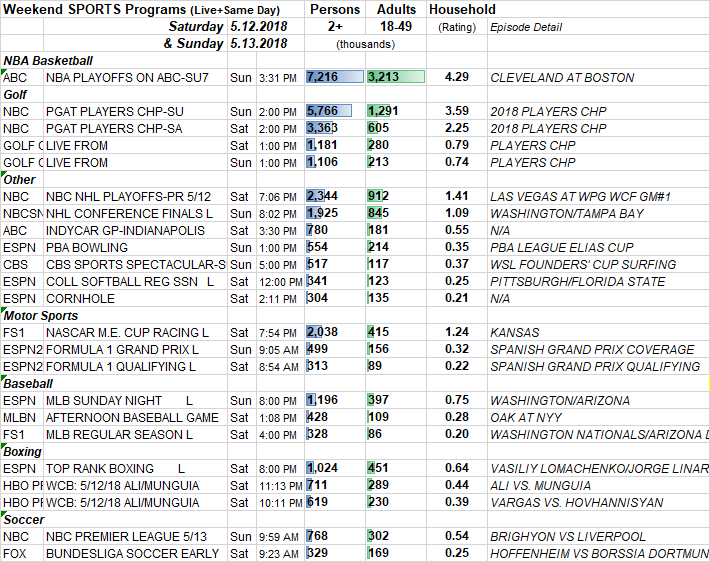The height and width of the screenshot is (562, 710).
Task: Click 'BUNDESLIGA SOCCER EARLY' program cell
Action: (x=133, y=553)
